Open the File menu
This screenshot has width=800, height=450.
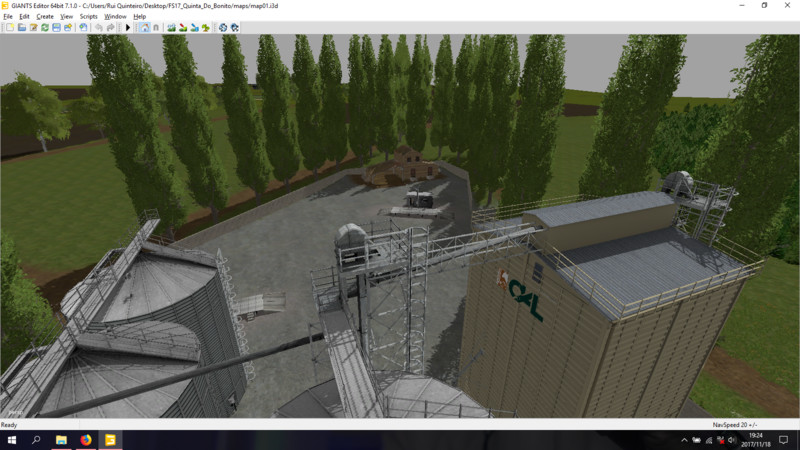[8, 17]
